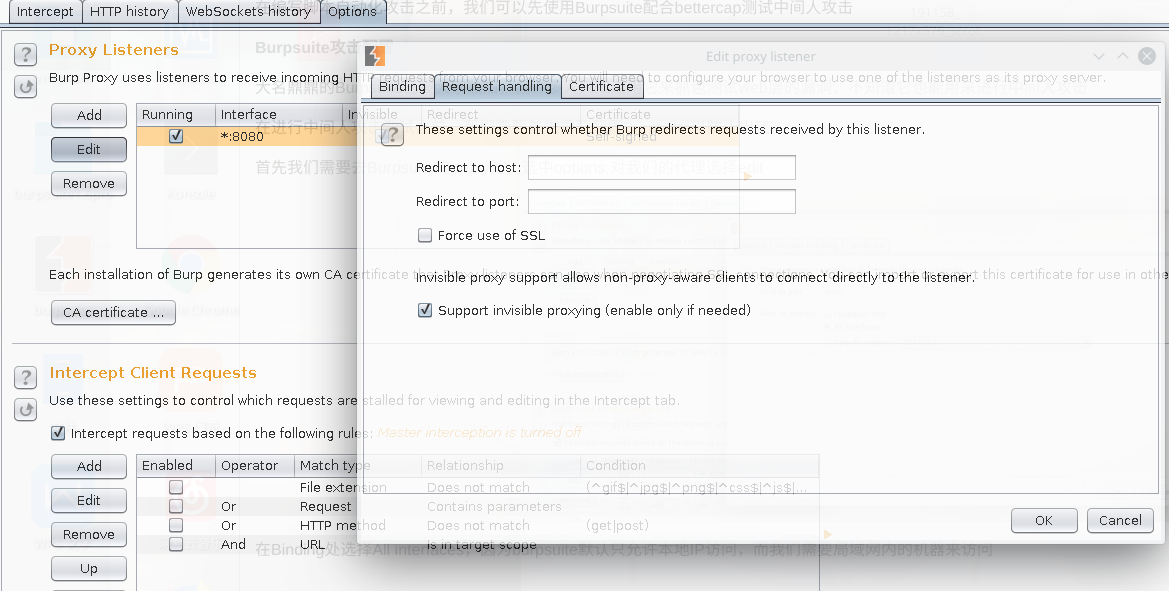Enable Force use of SSL
The image size is (1169, 591).
tap(425, 236)
